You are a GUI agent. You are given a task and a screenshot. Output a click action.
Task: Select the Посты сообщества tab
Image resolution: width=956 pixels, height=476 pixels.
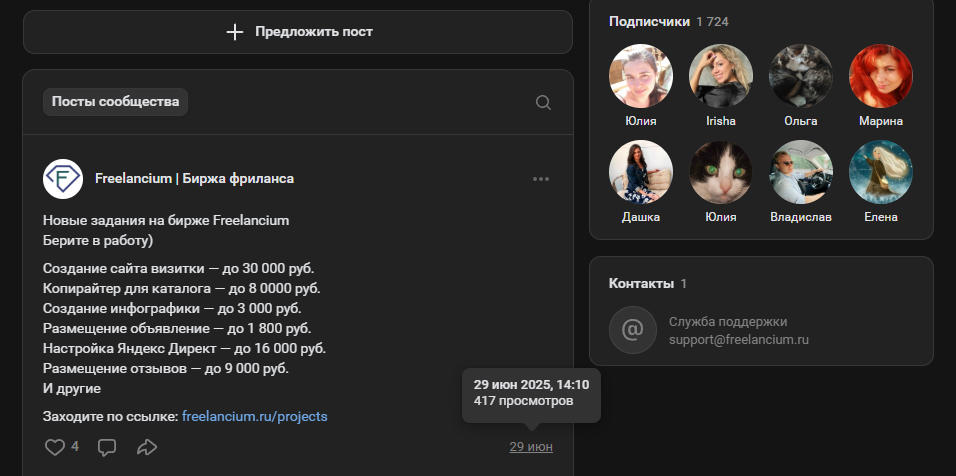pos(115,102)
